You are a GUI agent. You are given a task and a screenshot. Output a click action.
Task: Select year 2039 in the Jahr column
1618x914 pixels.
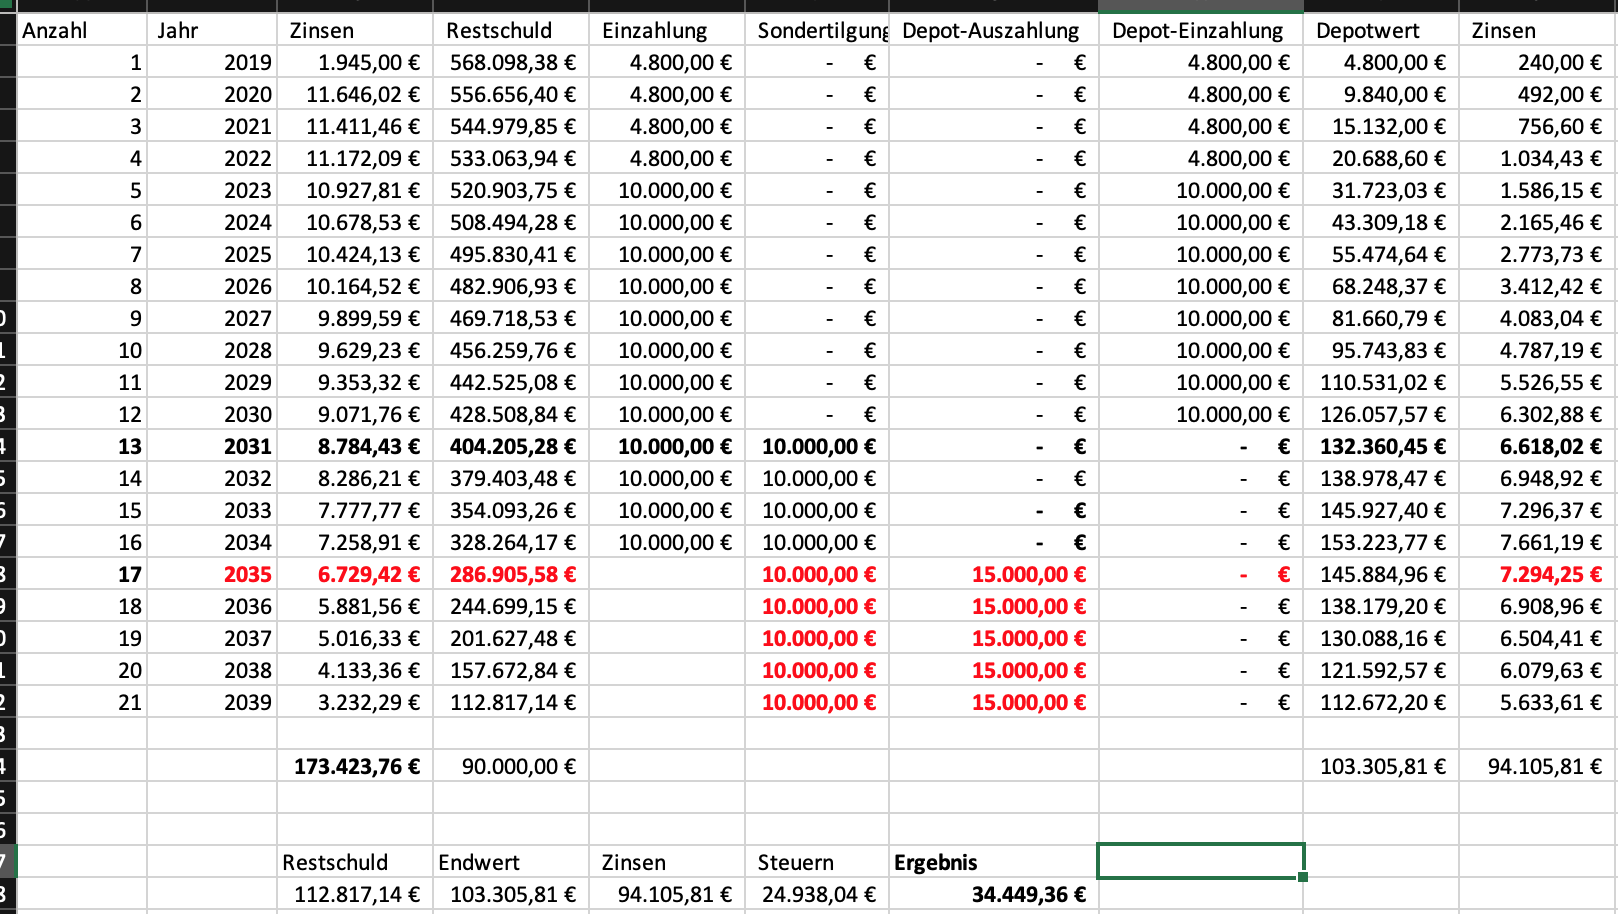pos(212,702)
